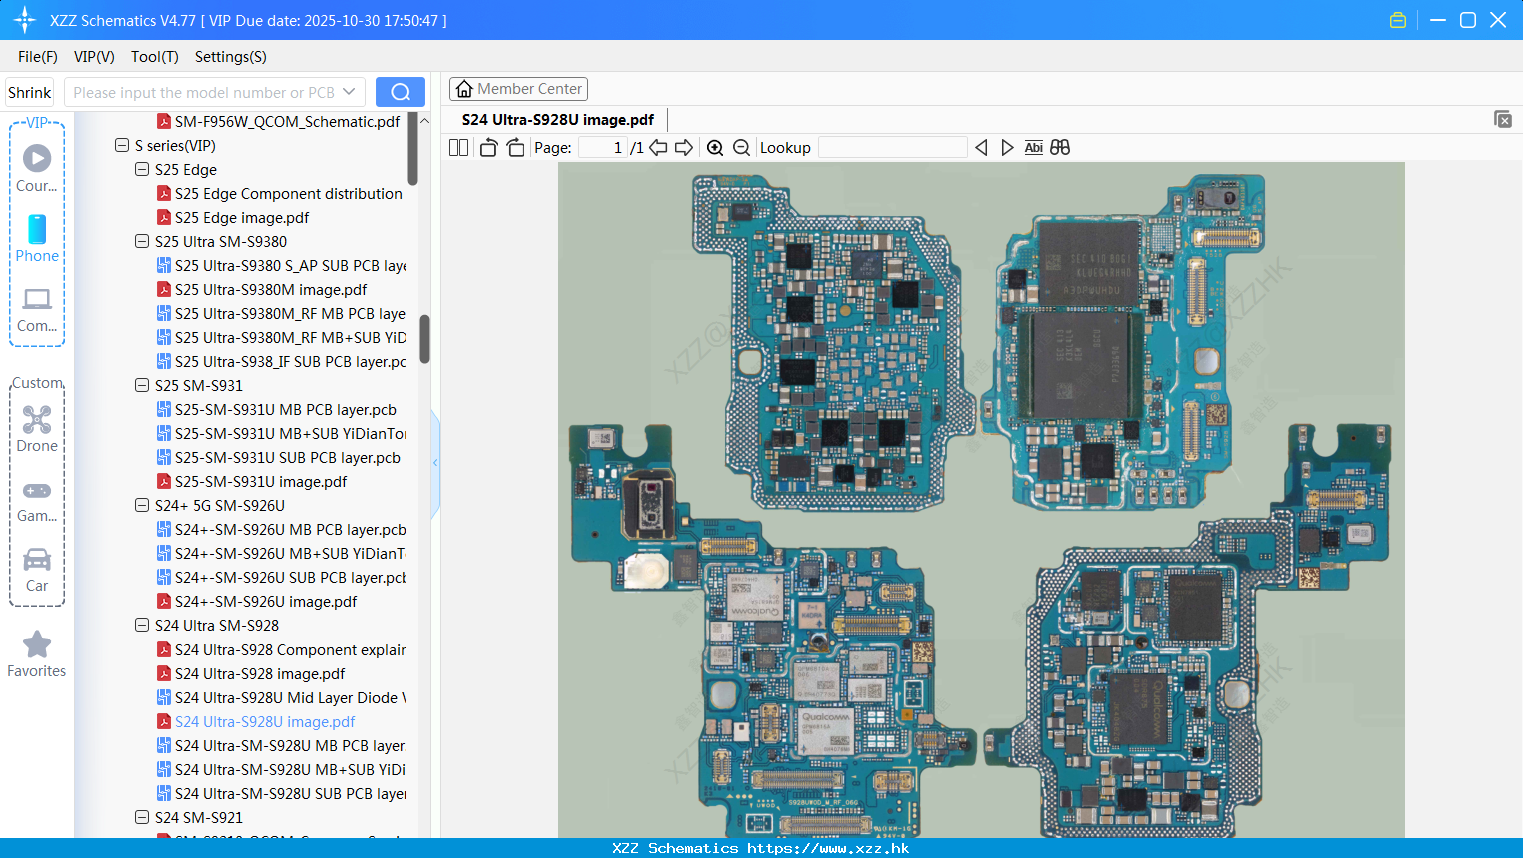
Task: Click the page number field
Action: (x=603, y=147)
